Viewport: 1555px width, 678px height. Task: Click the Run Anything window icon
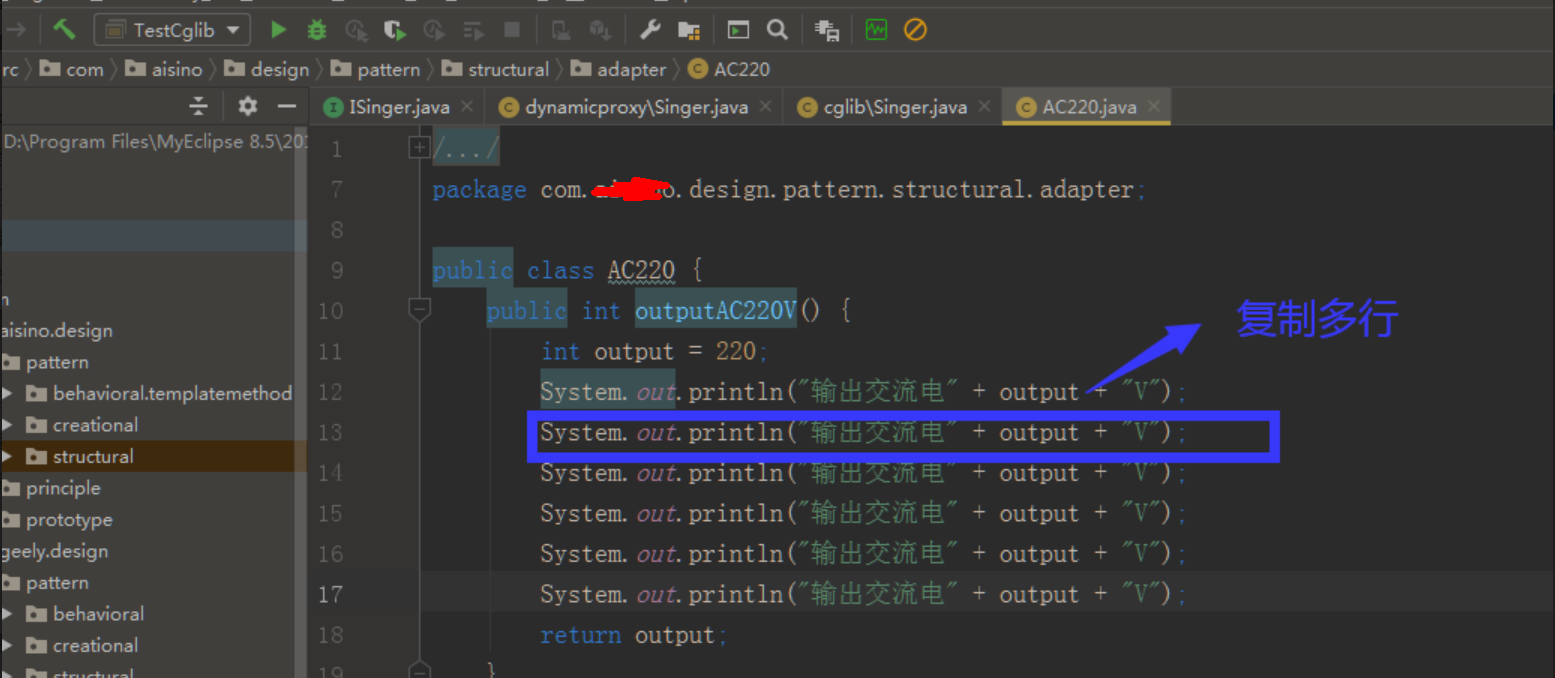pyautogui.click(x=738, y=30)
